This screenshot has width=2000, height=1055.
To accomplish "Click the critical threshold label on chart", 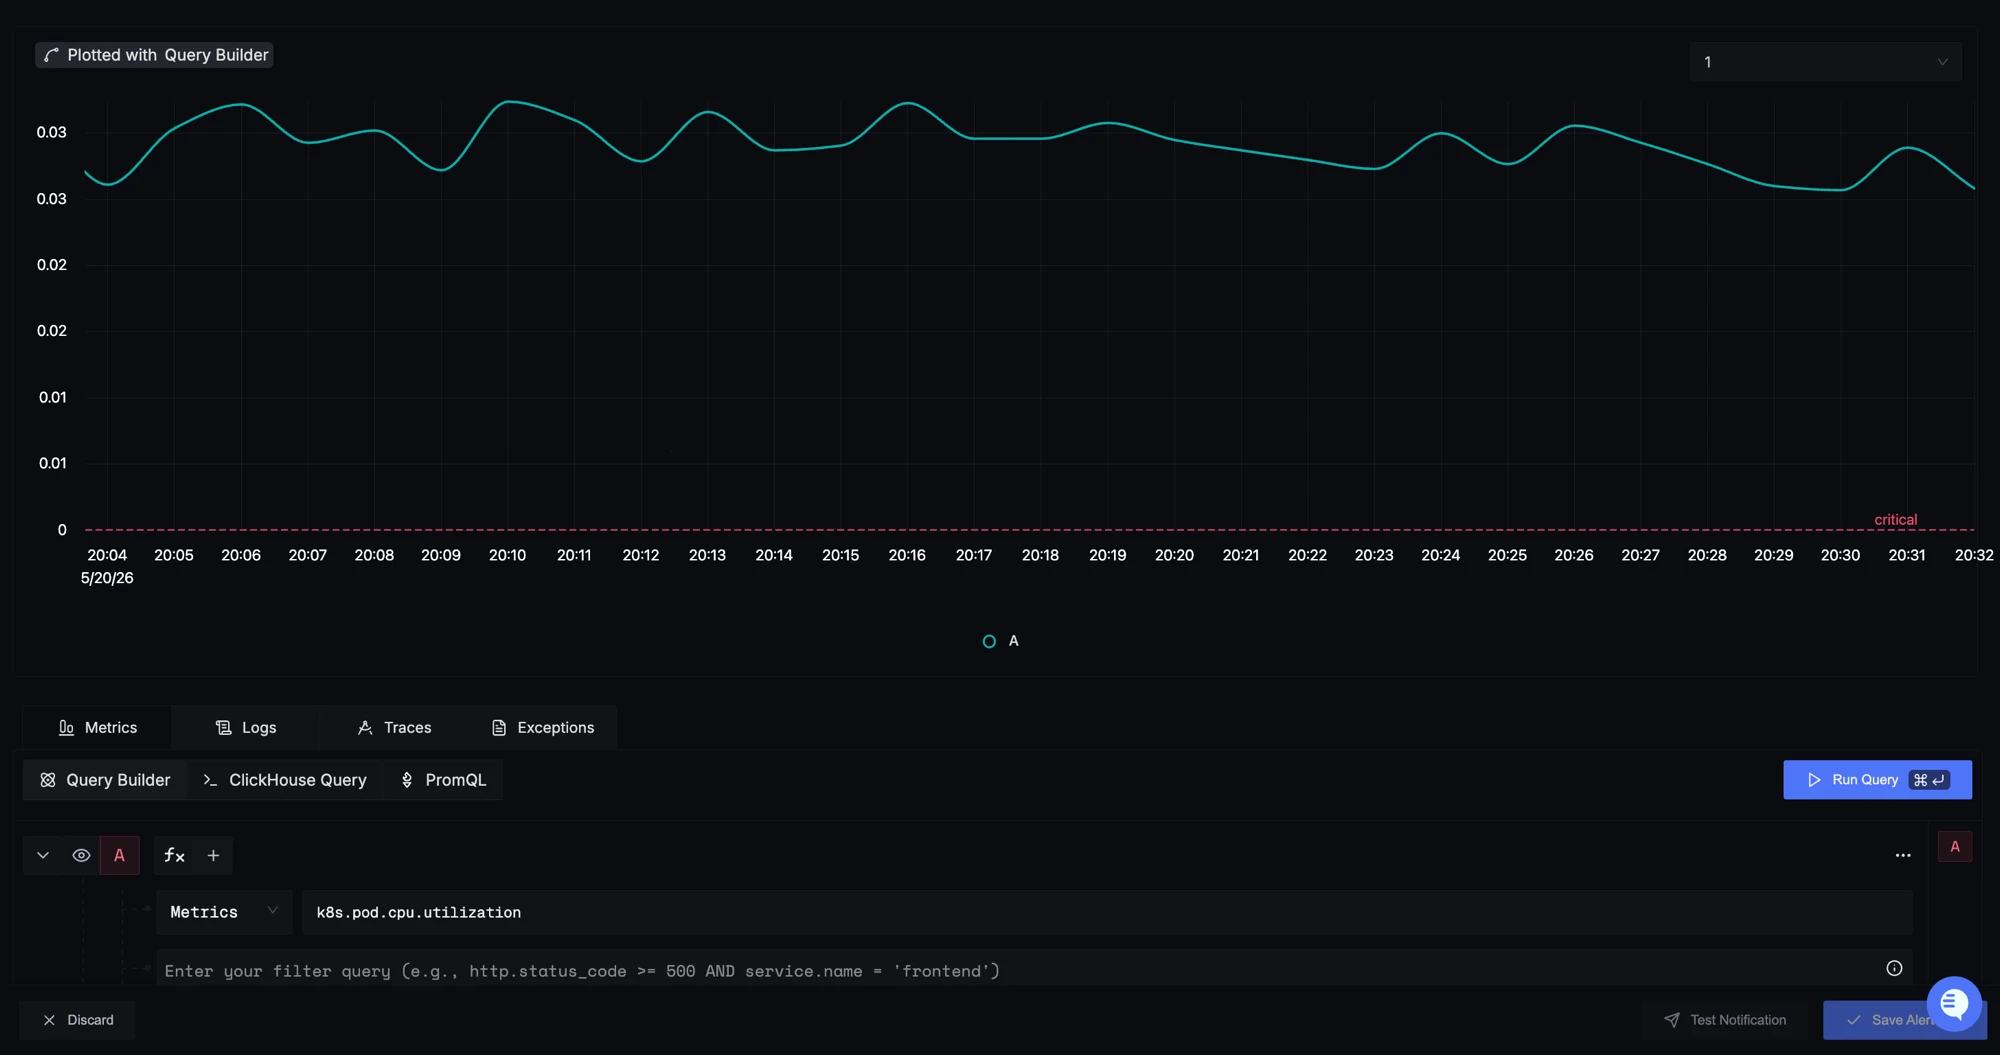I will [1895, 519].
